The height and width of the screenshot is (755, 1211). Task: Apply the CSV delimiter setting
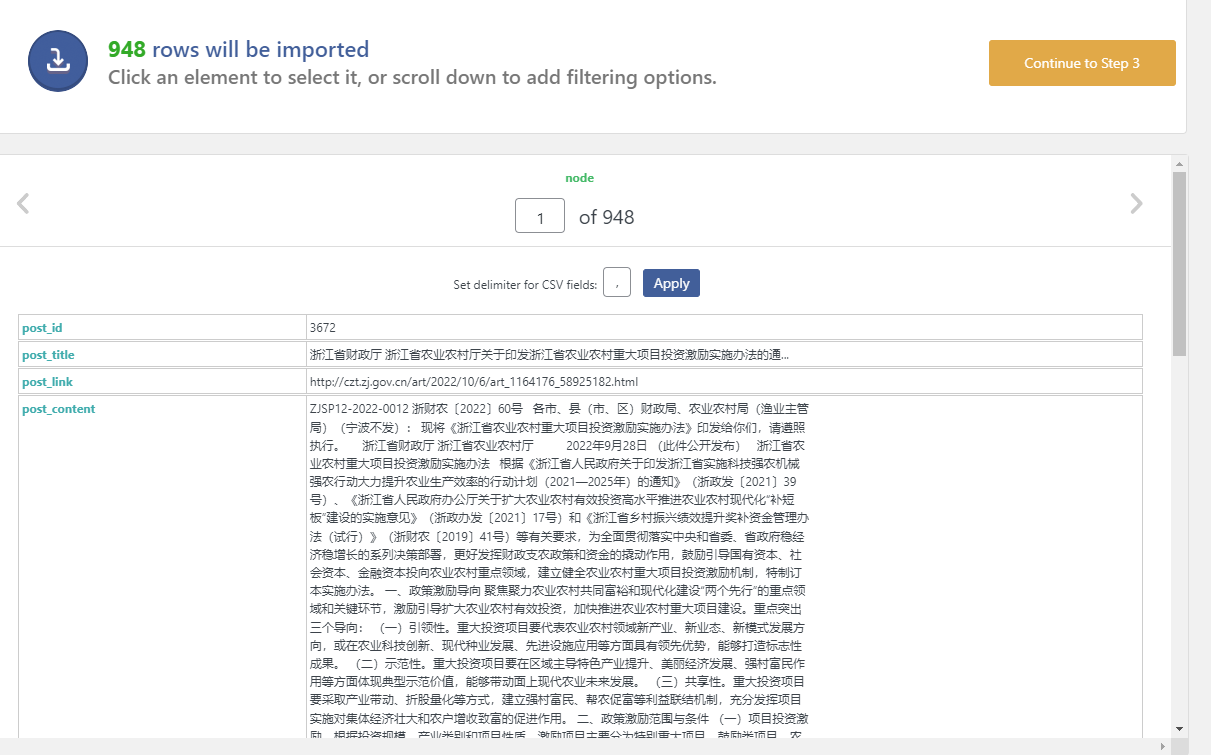[671, 283]
